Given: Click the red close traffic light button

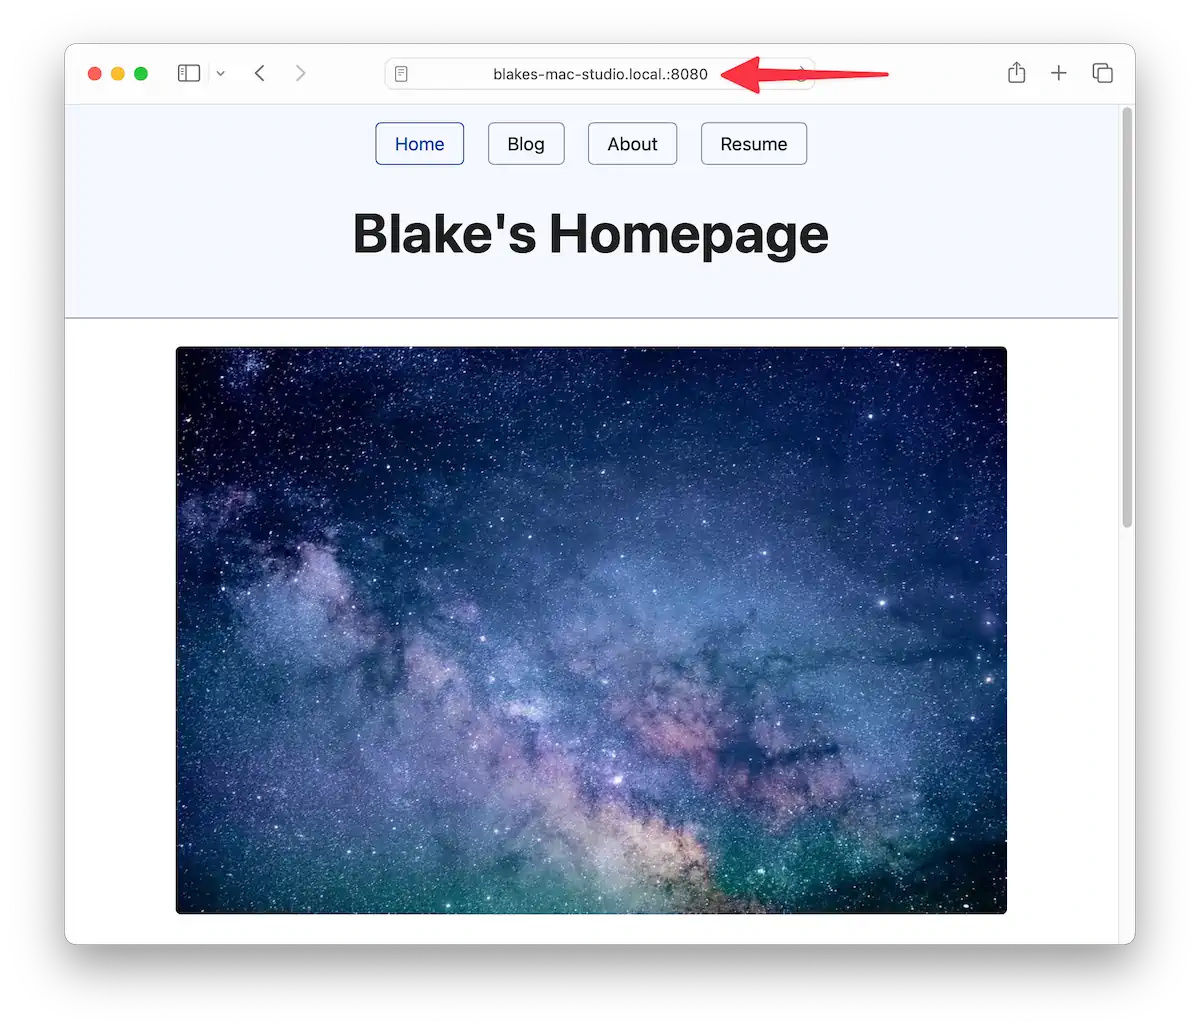Looking at the screenshot, I should coord(93,73).
